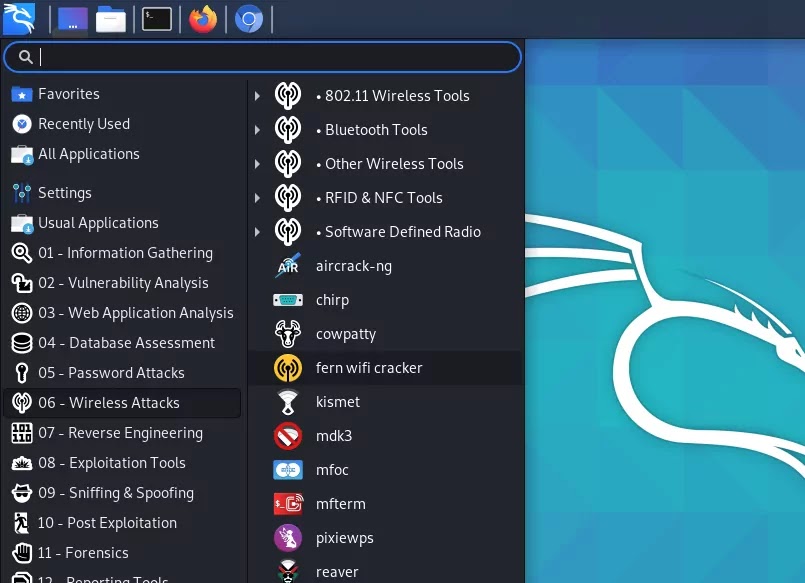Open the Kali dragon application menu
This screenshot has width=805, height=583.
[x=19, y=19]
